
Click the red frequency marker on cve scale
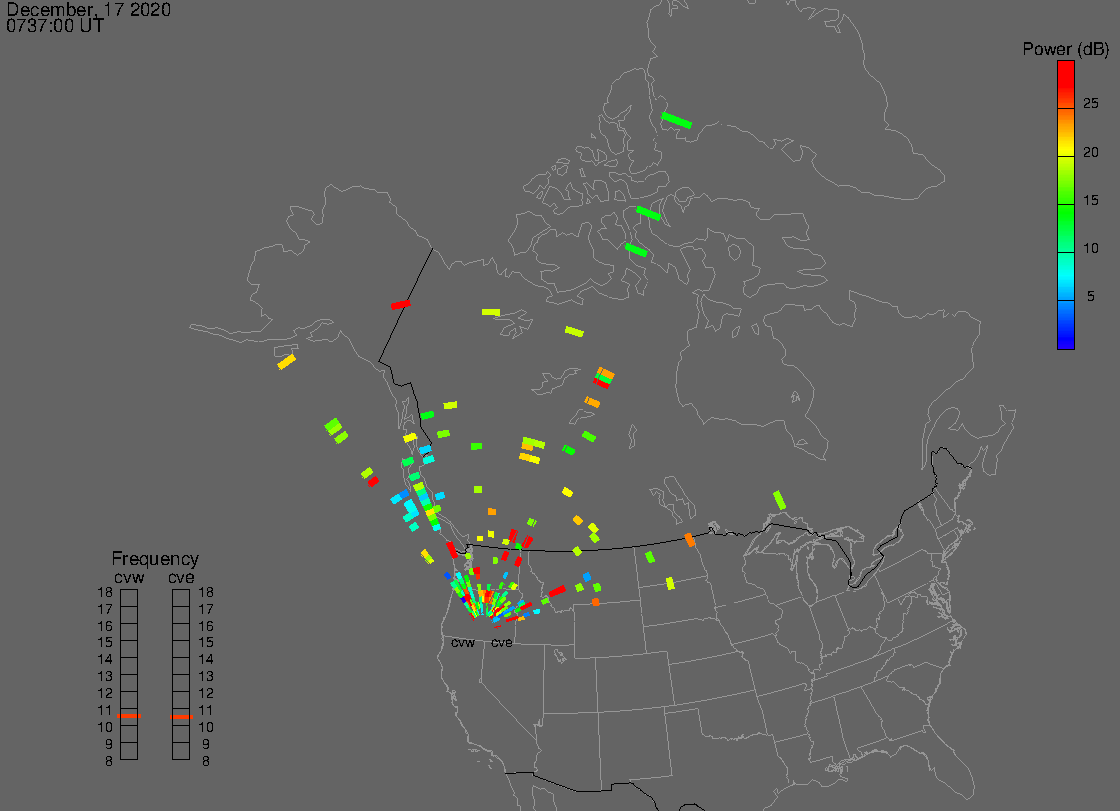pyautogui.click(x=181, y=716)
